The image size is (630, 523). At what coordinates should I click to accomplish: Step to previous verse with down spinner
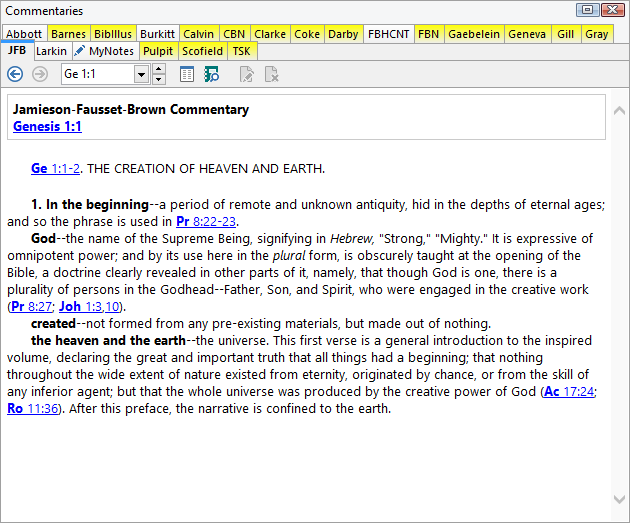click(159, 79)
